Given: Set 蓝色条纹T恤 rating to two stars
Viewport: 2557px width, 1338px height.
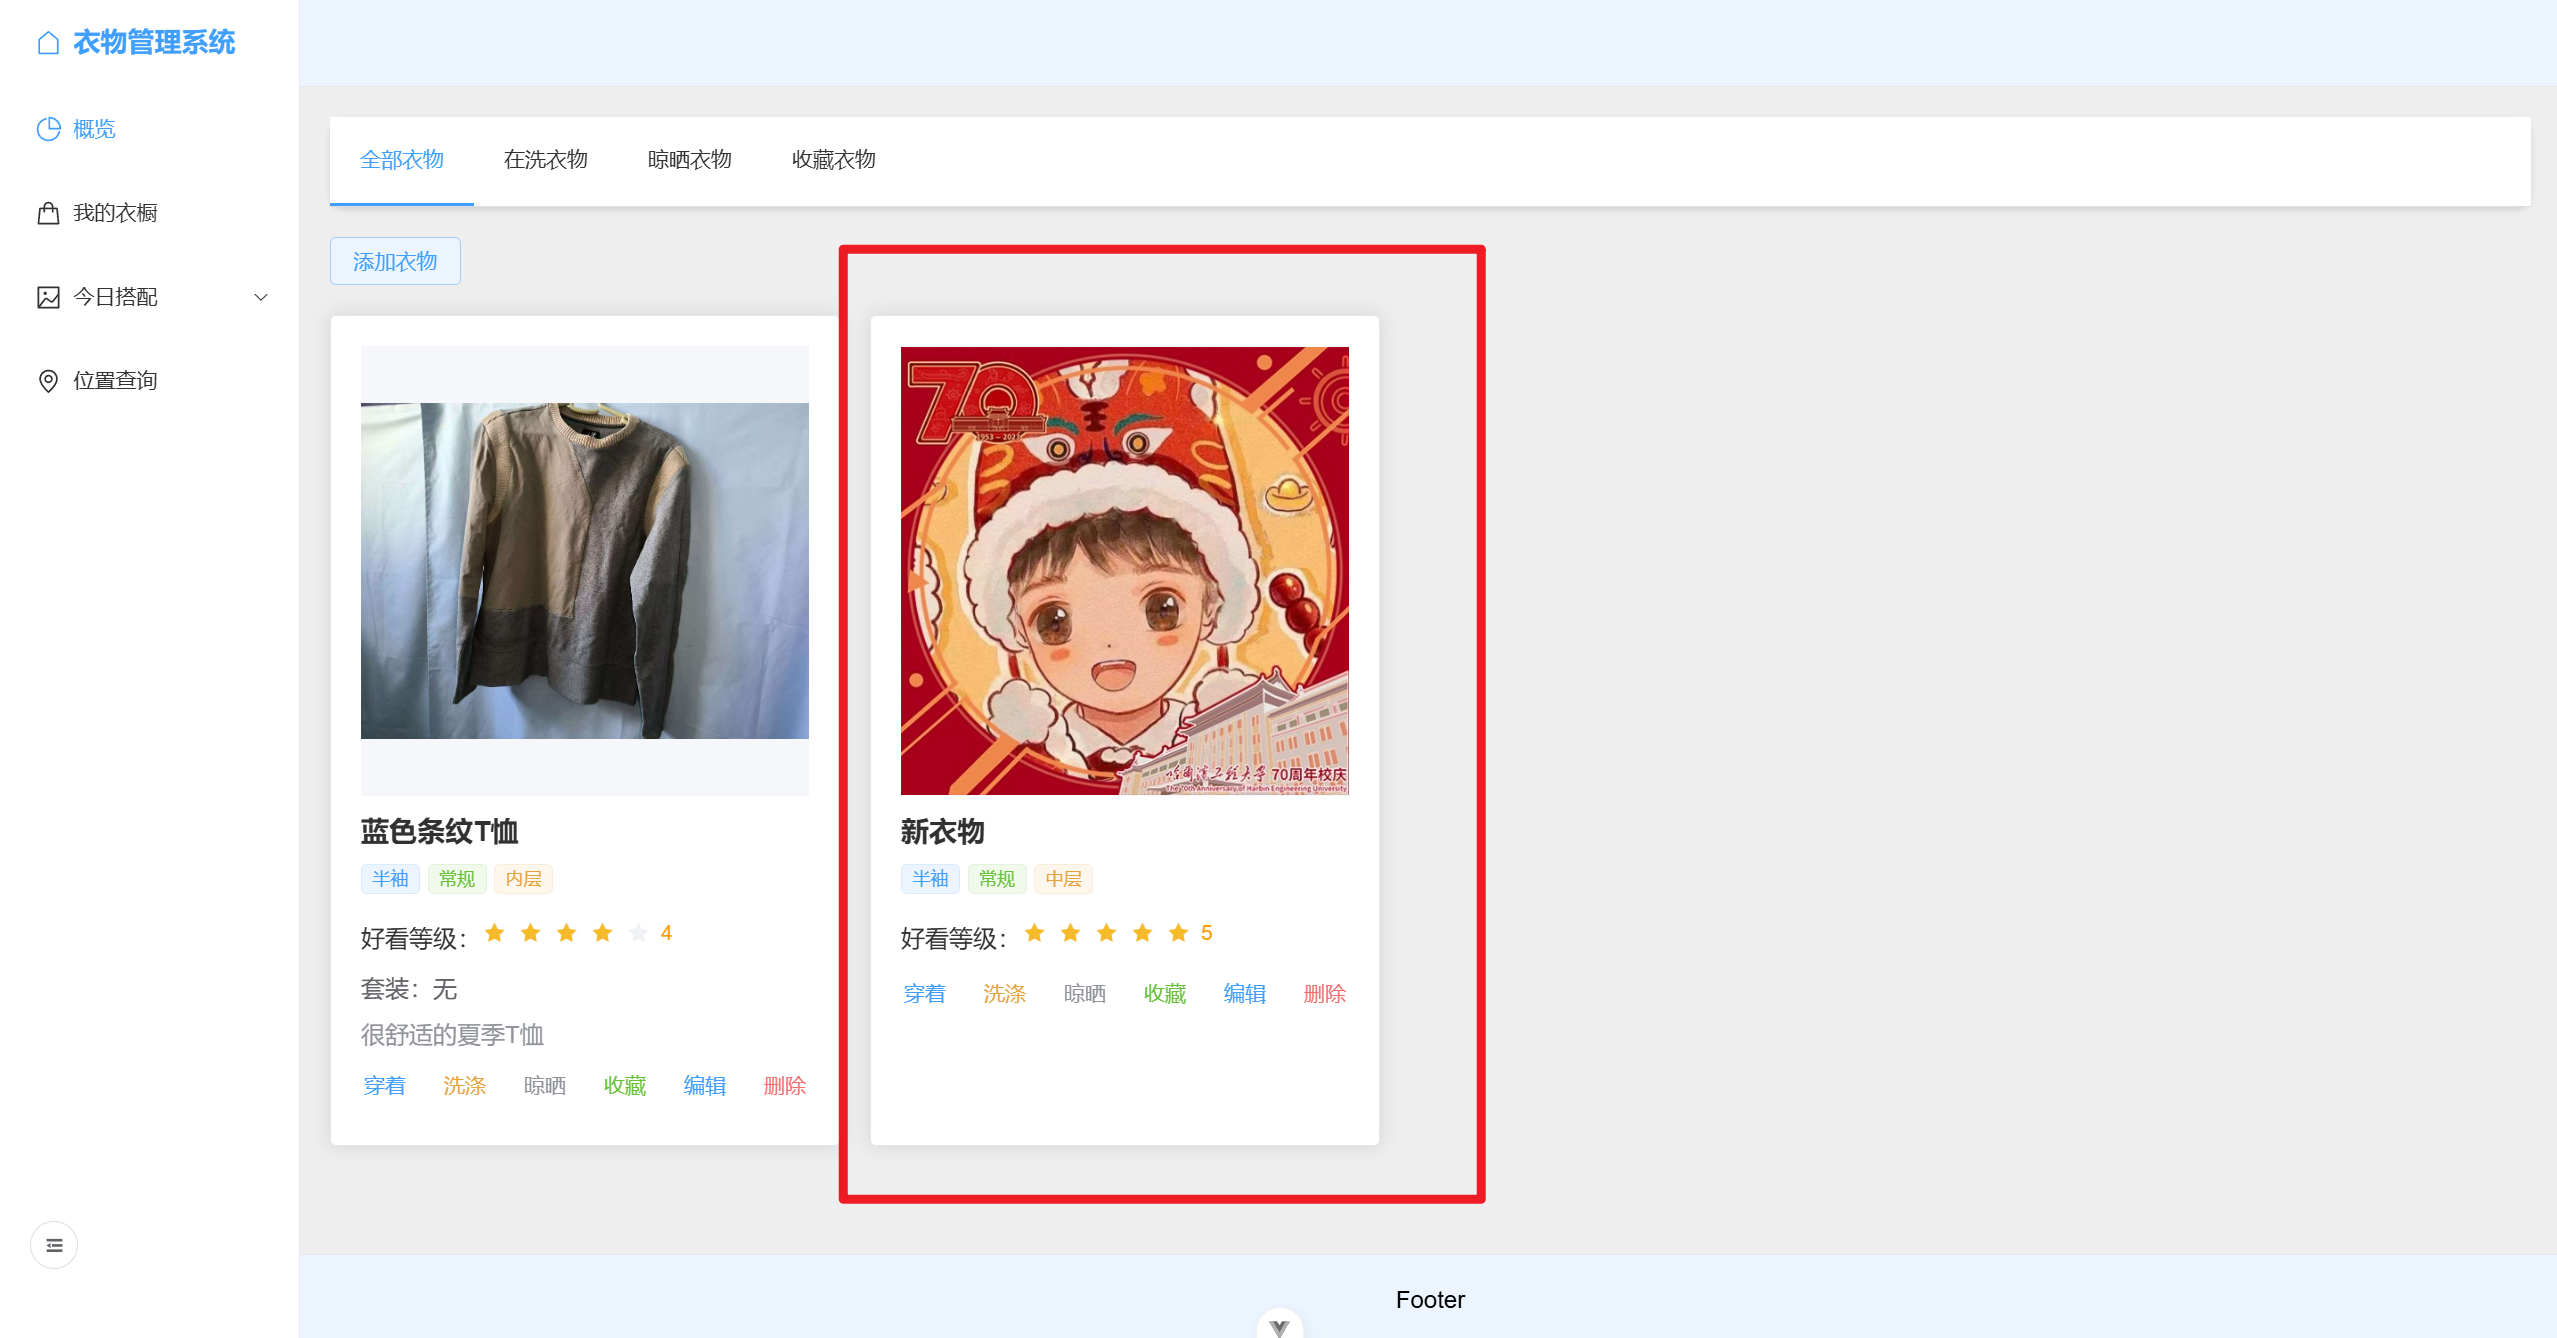Looking at the screenshot, I should click(531, 933).
